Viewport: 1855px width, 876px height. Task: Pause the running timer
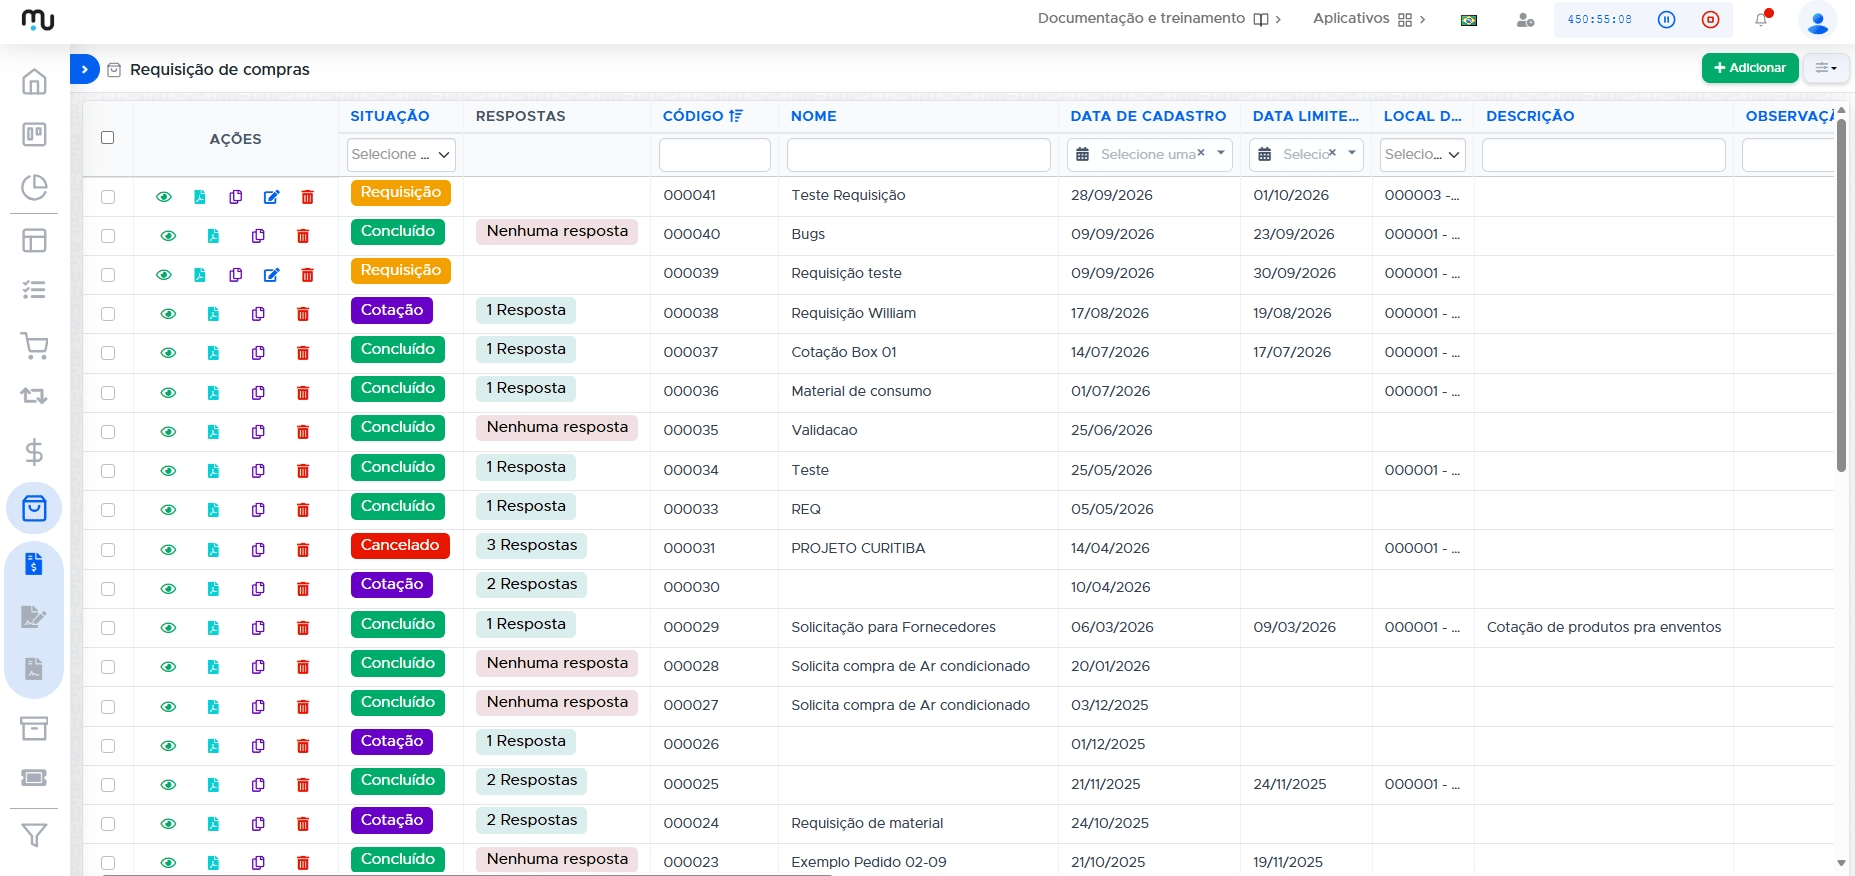[1666, 19]
